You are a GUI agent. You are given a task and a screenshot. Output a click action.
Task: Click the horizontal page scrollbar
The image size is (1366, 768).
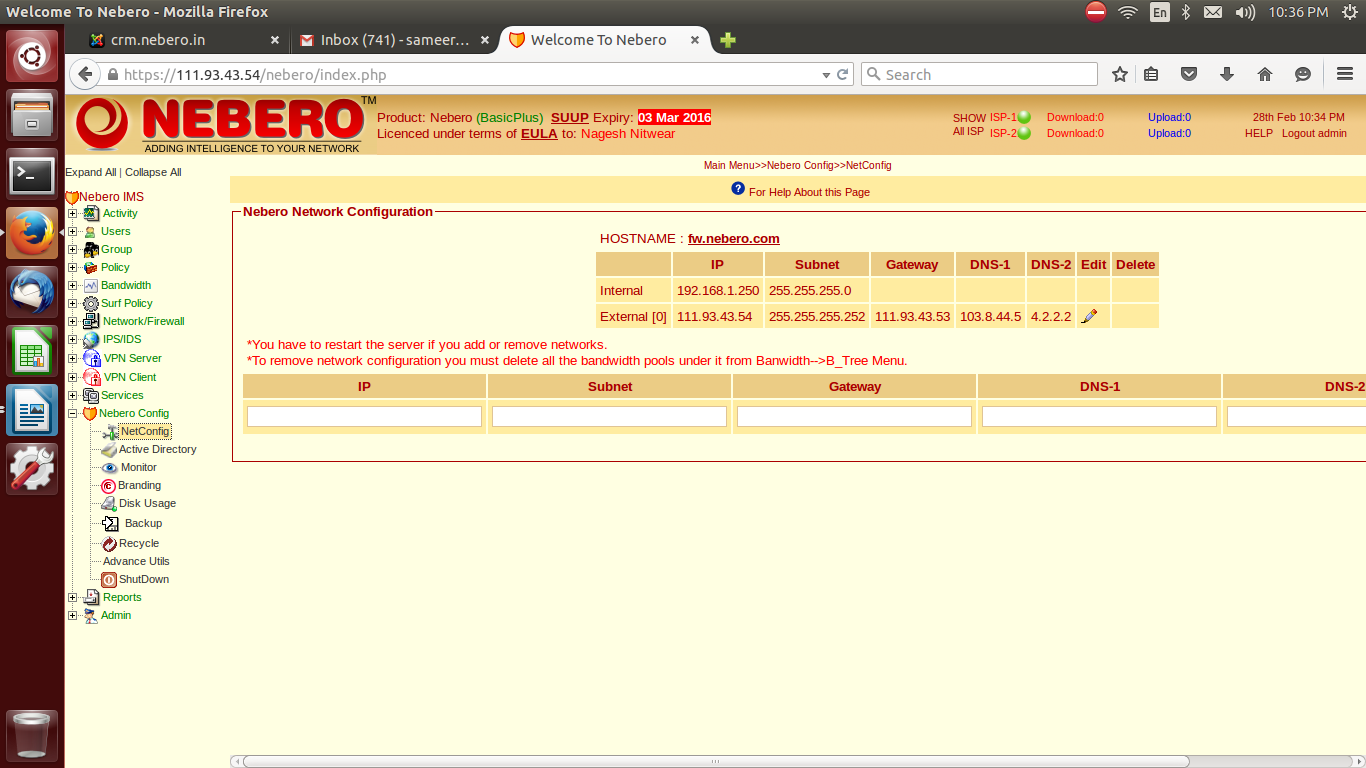715,761
